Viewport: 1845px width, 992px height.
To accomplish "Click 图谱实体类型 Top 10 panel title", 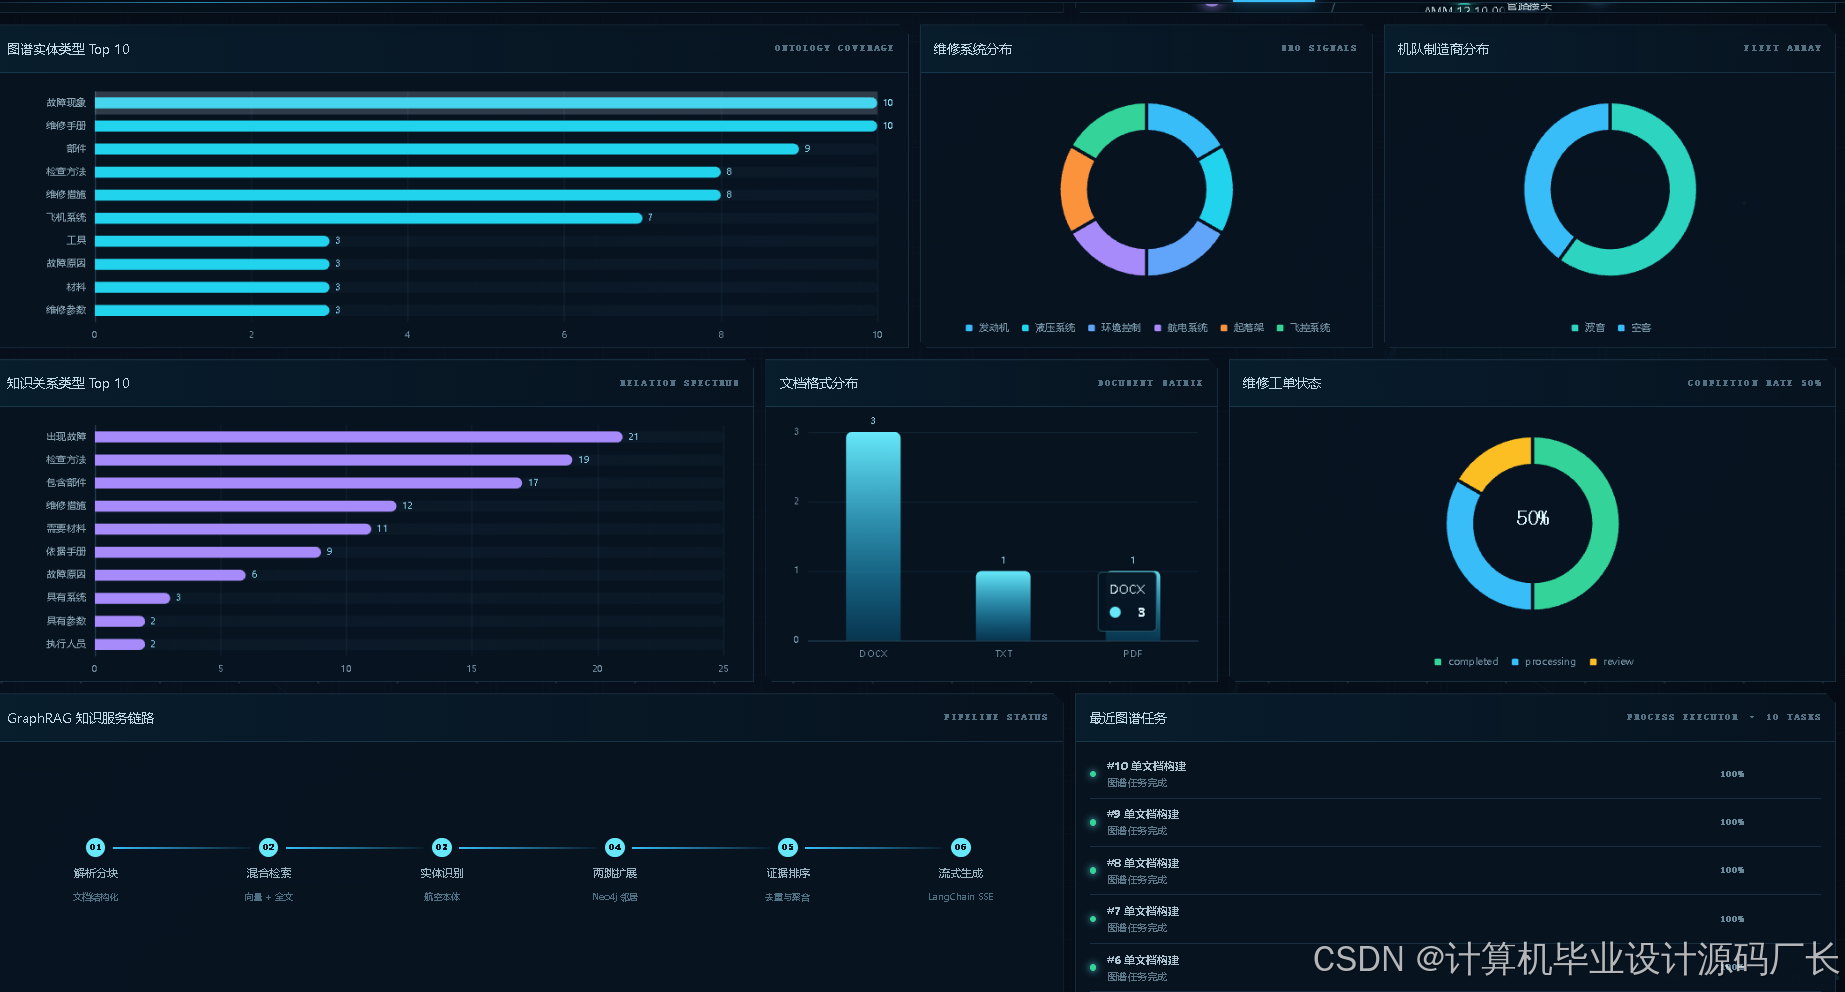I will (68, 49).
